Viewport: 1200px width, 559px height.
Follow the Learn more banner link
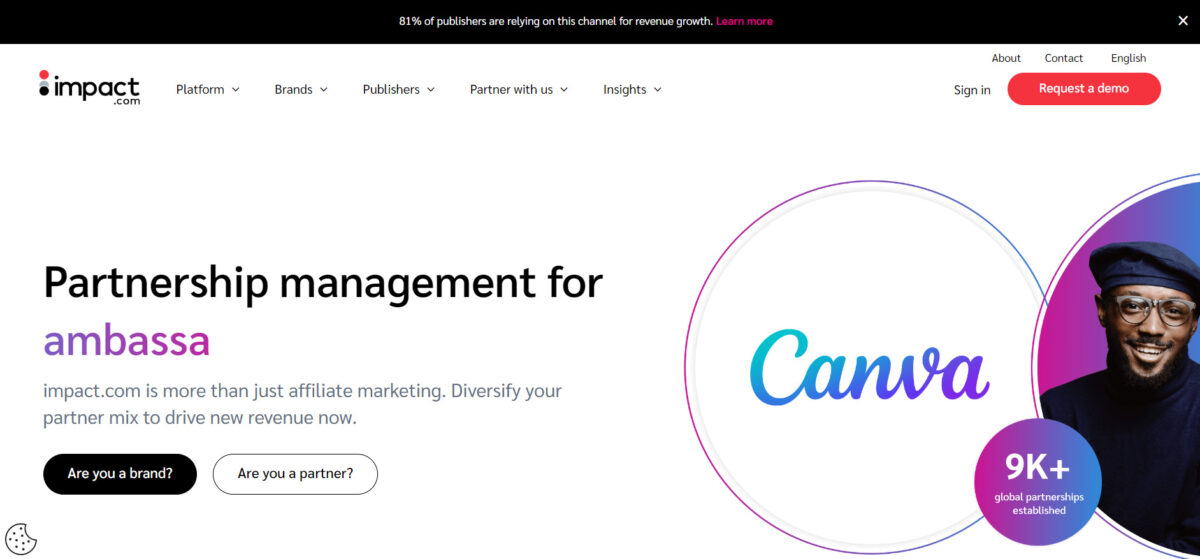click(744, 21)
